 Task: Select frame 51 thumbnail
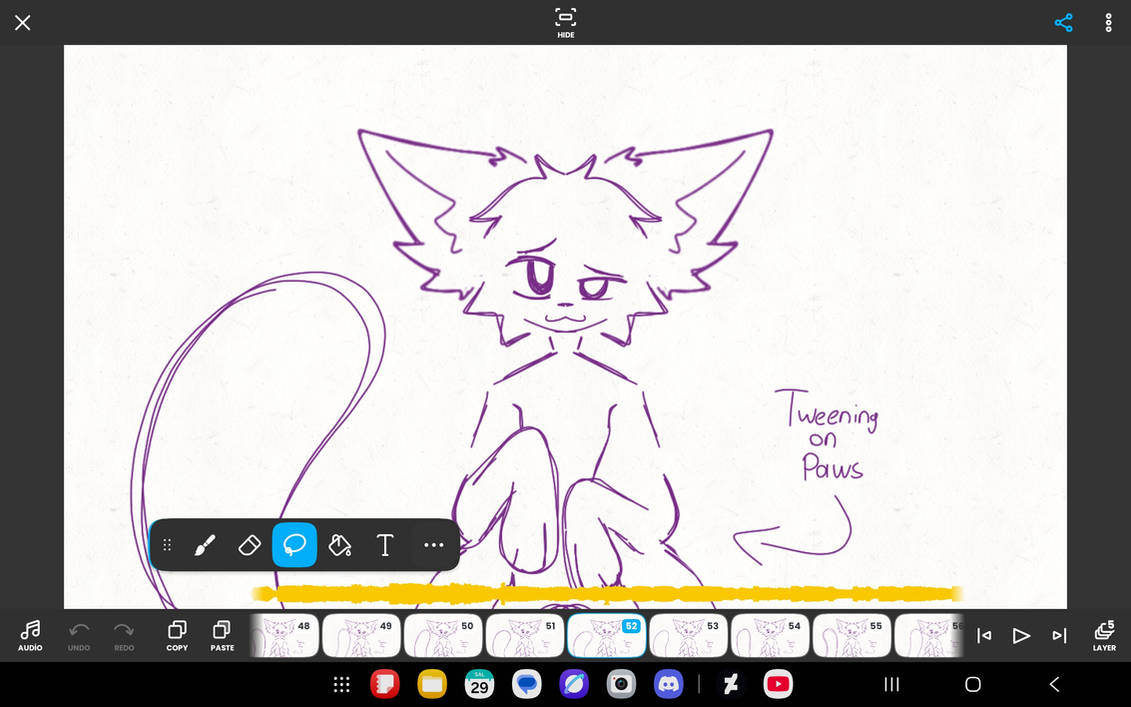(x=524, y=636)
